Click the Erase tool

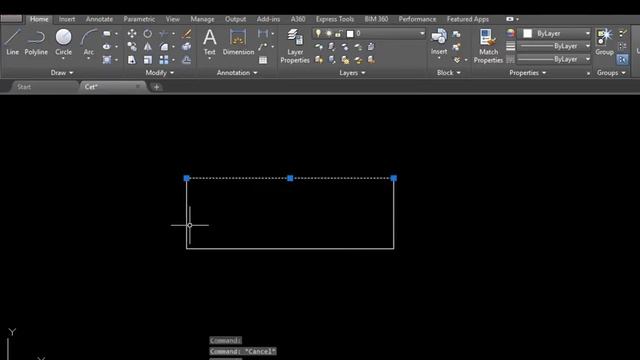point(186,34)
